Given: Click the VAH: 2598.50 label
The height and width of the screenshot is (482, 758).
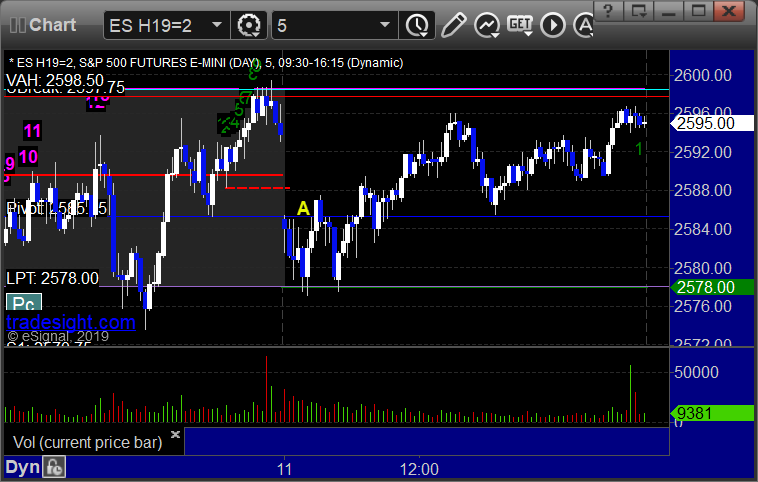Looking at the screenshot, I should point(55,80).
